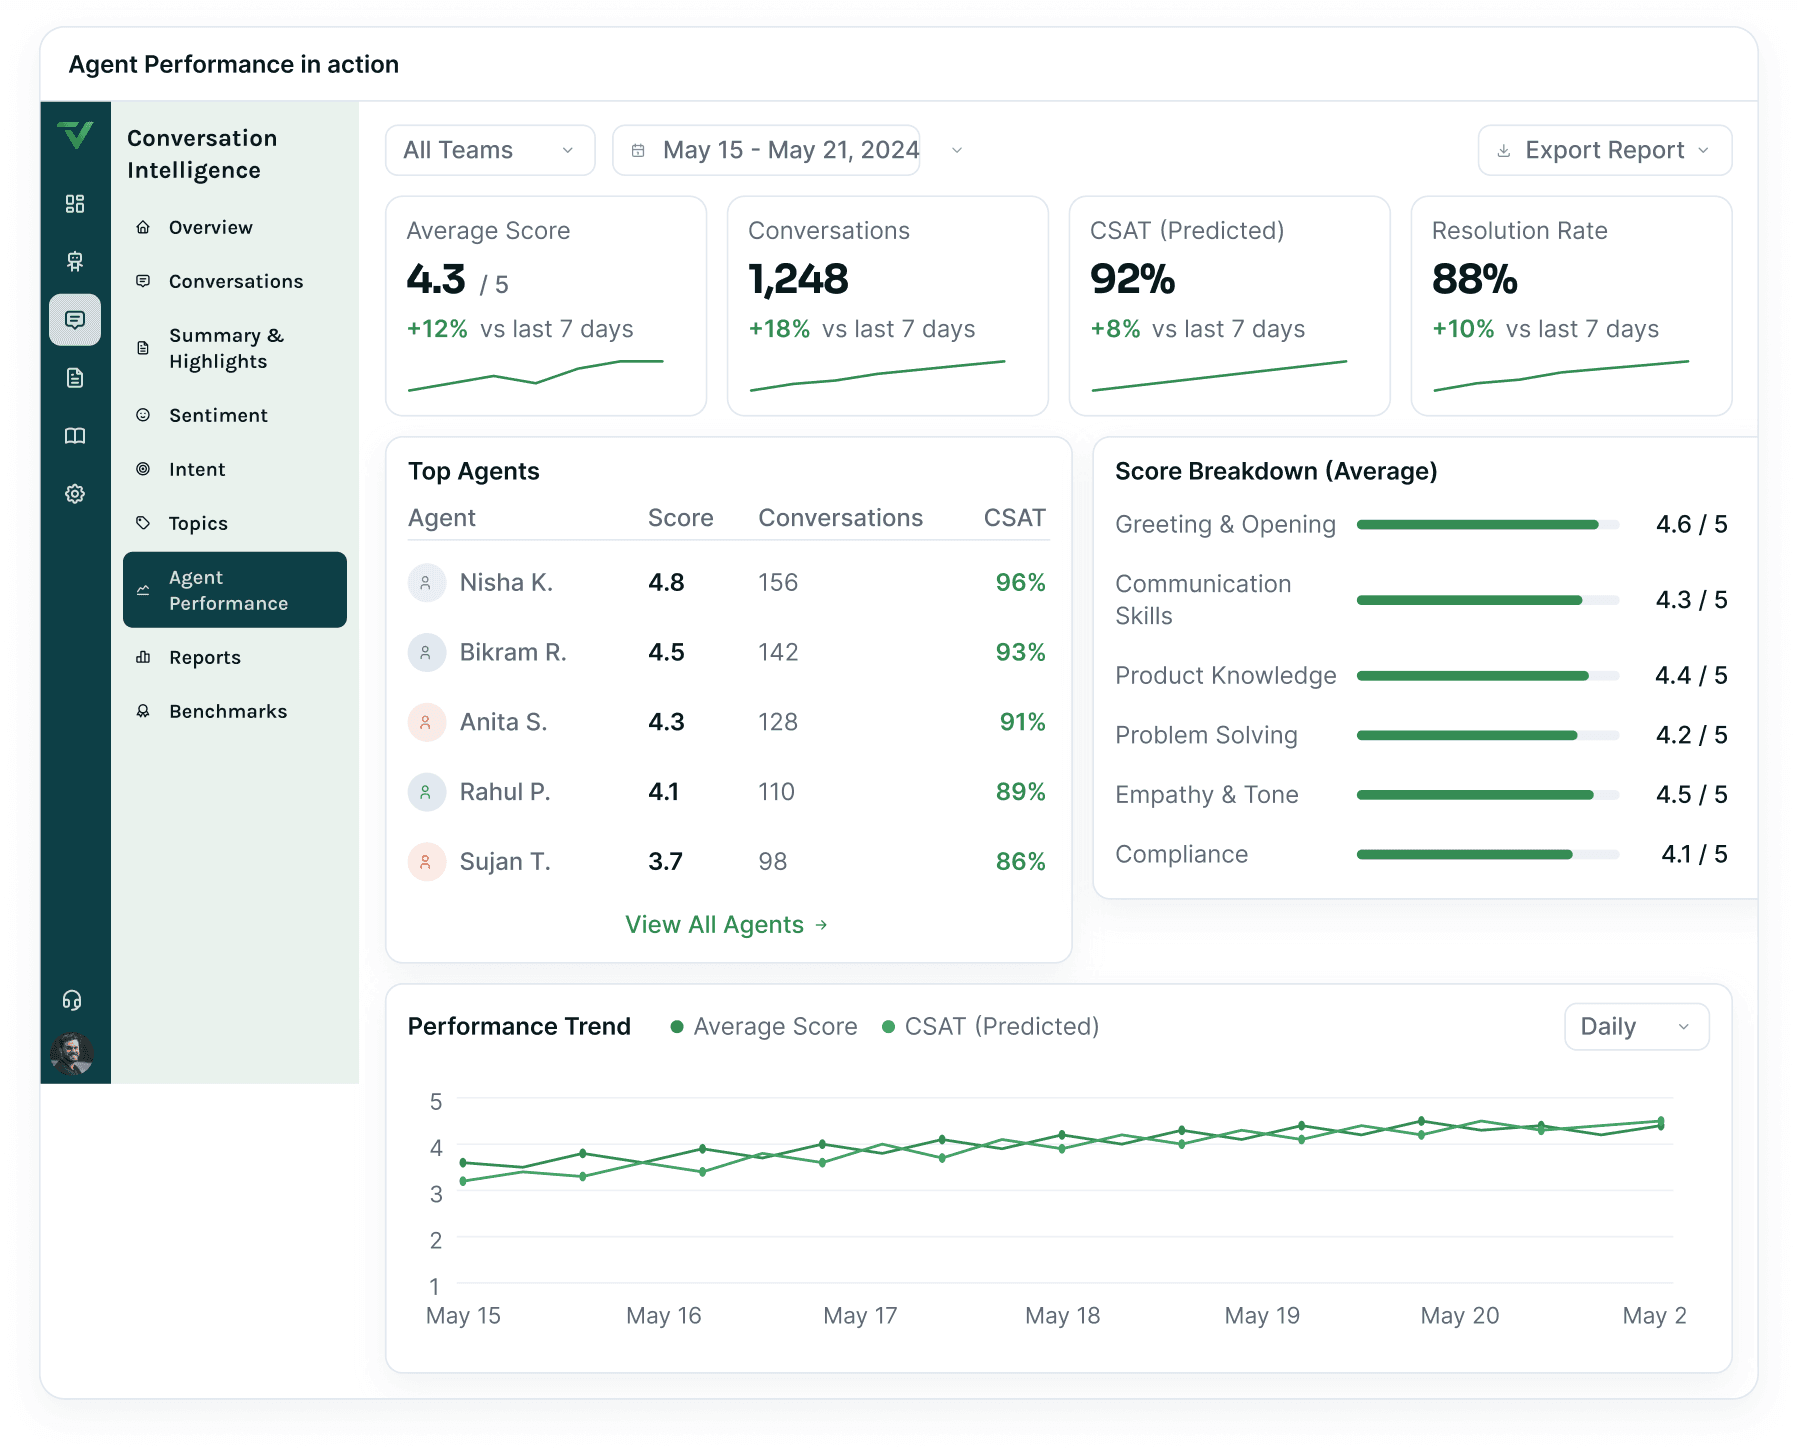
Task: Click the Problem Solving 4.2 / 5 value
Action: coord(1691,735)
